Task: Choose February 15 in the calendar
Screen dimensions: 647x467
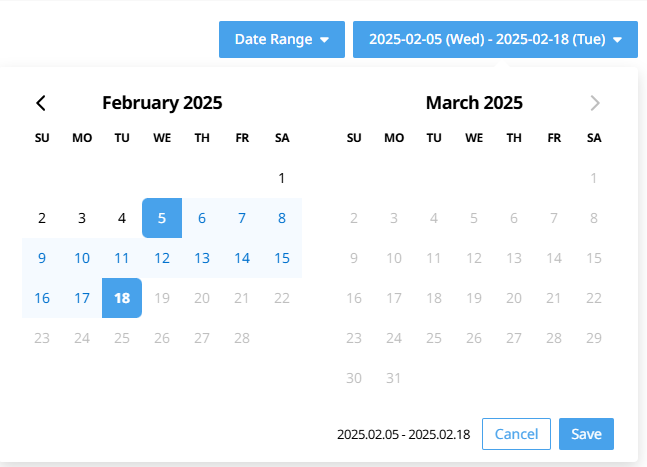Action: [x=282, y=258]
